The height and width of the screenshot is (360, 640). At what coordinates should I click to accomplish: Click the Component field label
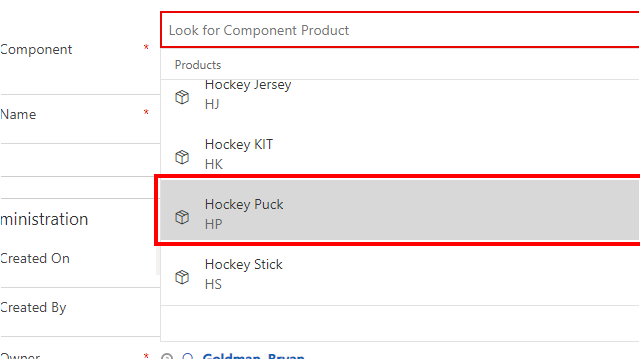click(36, 49)
